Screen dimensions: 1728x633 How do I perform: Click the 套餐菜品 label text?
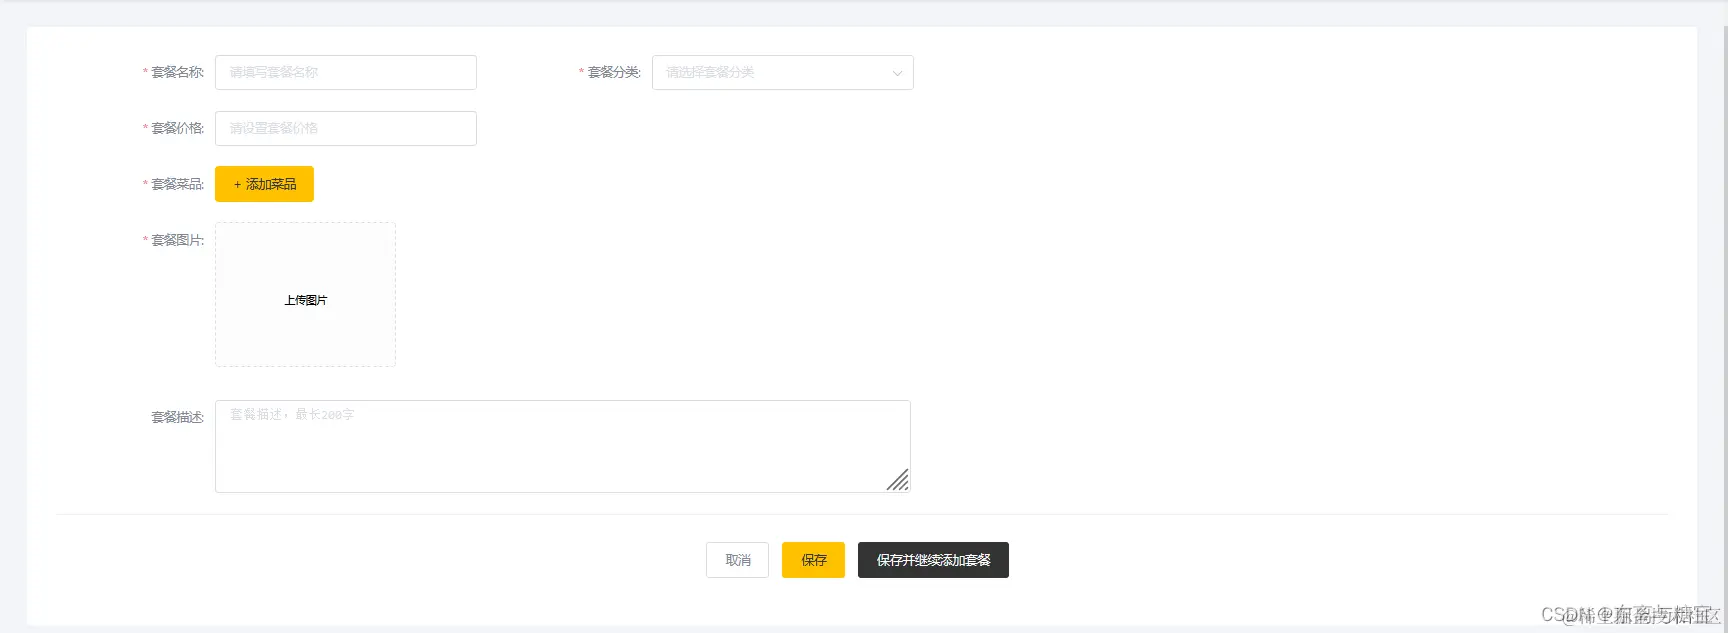(177, 184)
